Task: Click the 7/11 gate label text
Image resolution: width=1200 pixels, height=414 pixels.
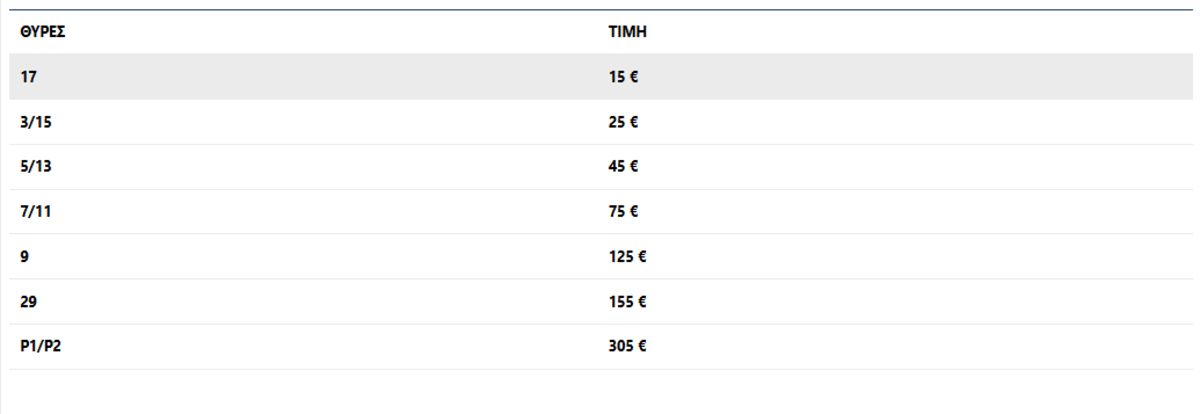Action: 35,212
